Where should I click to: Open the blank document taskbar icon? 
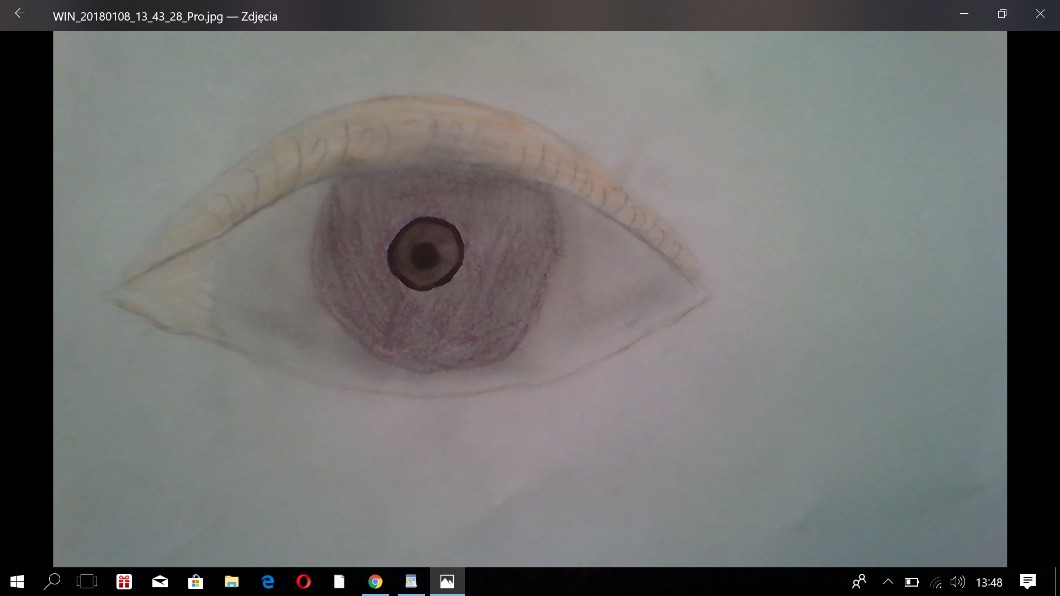(x=339, y=581)
